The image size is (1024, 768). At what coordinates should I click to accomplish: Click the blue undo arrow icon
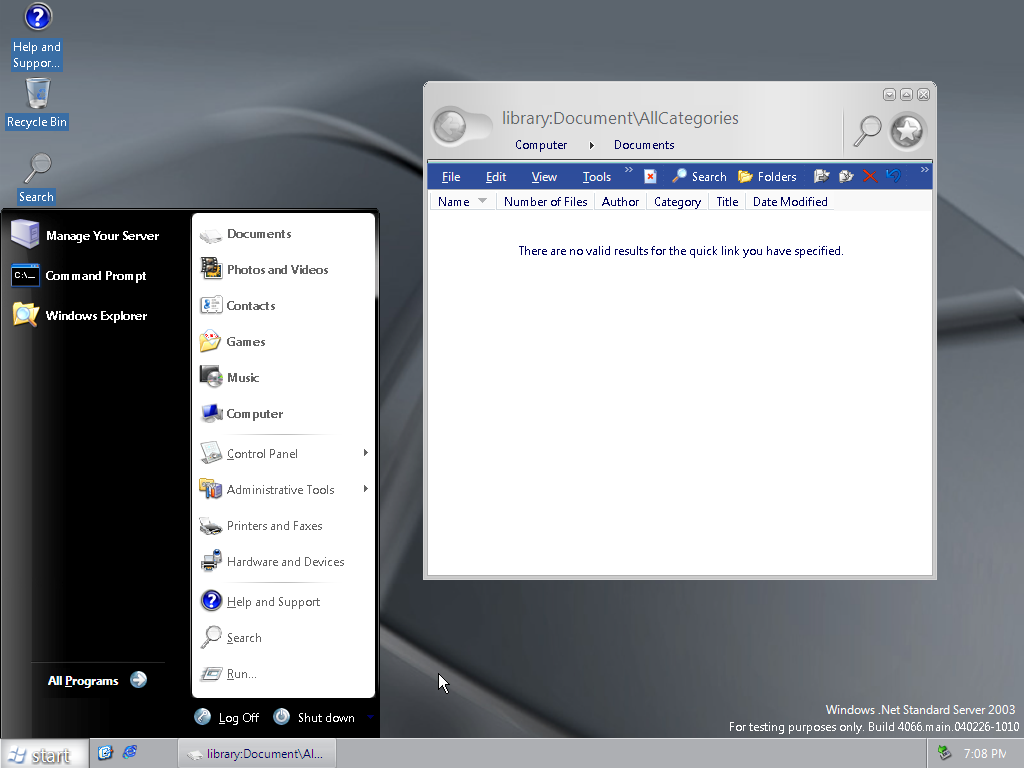pyautogui.click(x=893, y=176)
